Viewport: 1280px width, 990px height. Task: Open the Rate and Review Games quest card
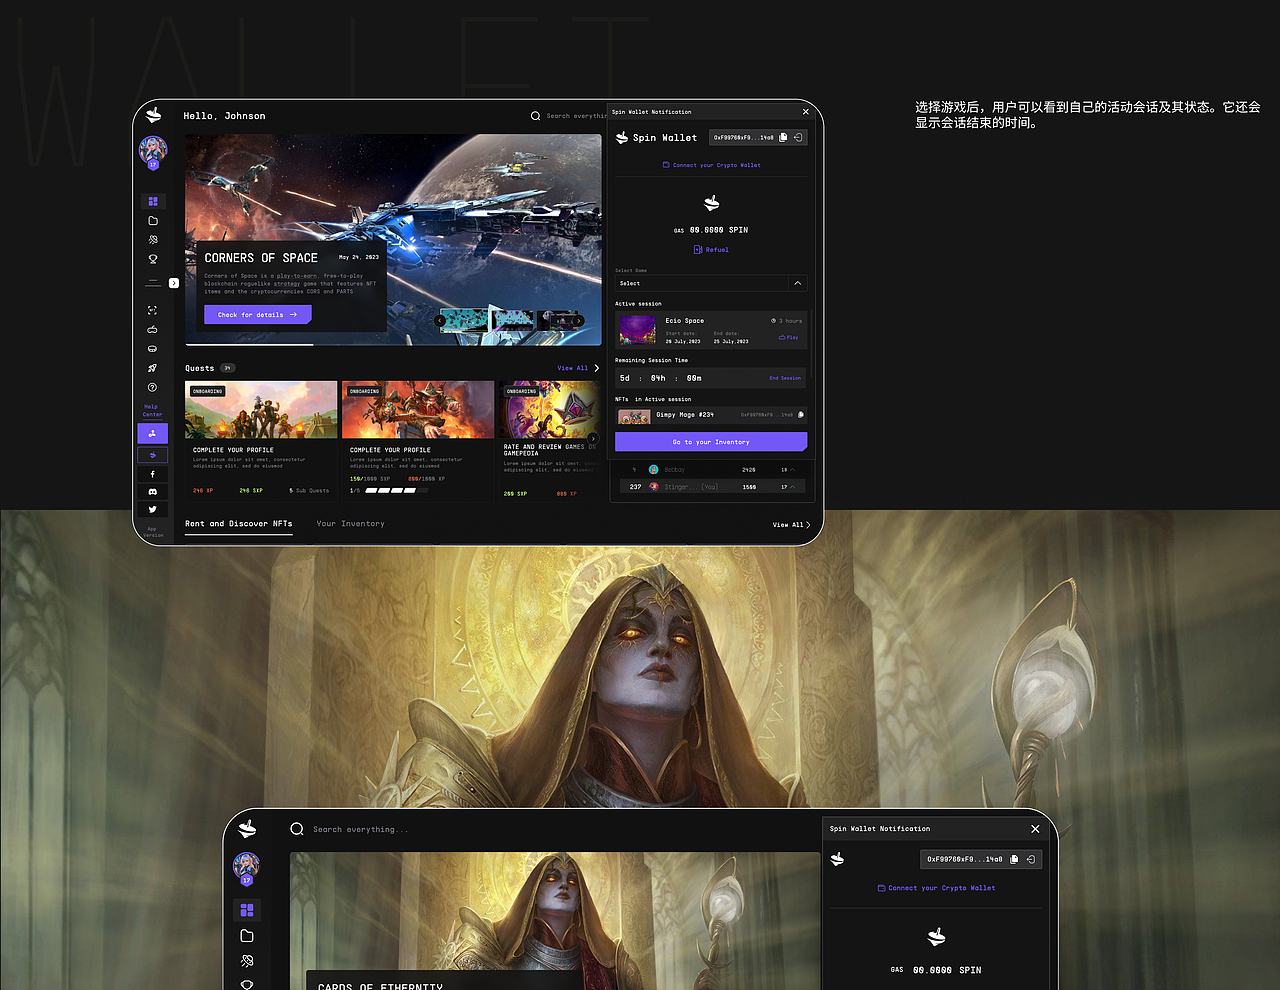tap(550, 440)
